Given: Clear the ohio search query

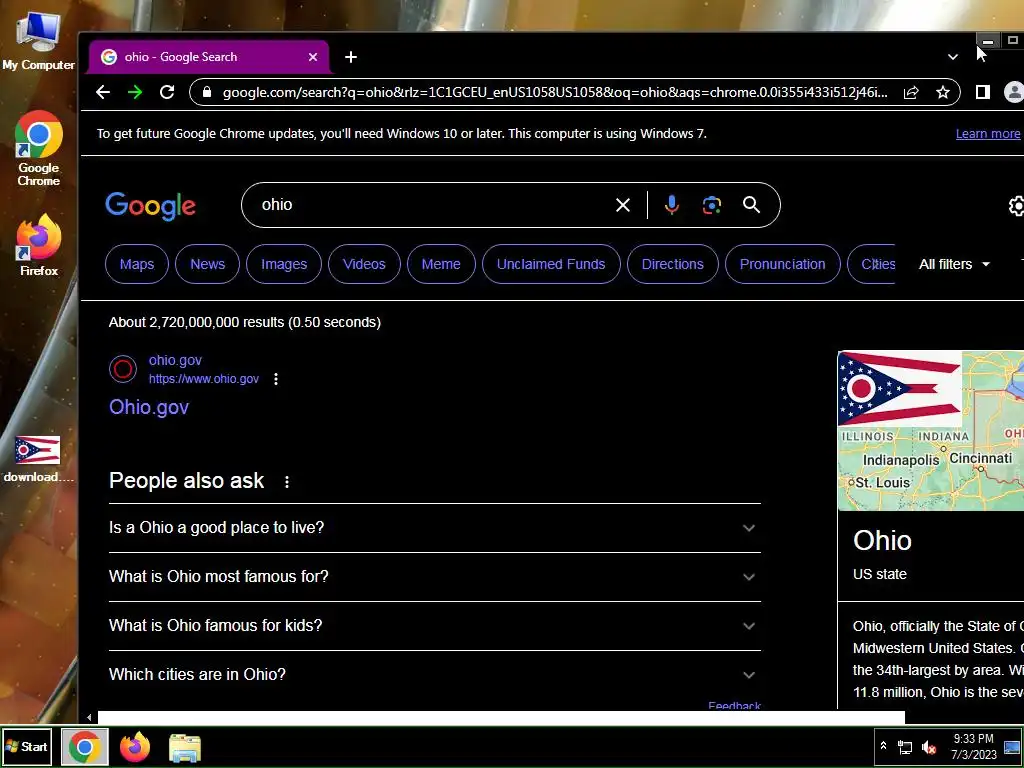Looking at the screenshot, I should [622, 205].
